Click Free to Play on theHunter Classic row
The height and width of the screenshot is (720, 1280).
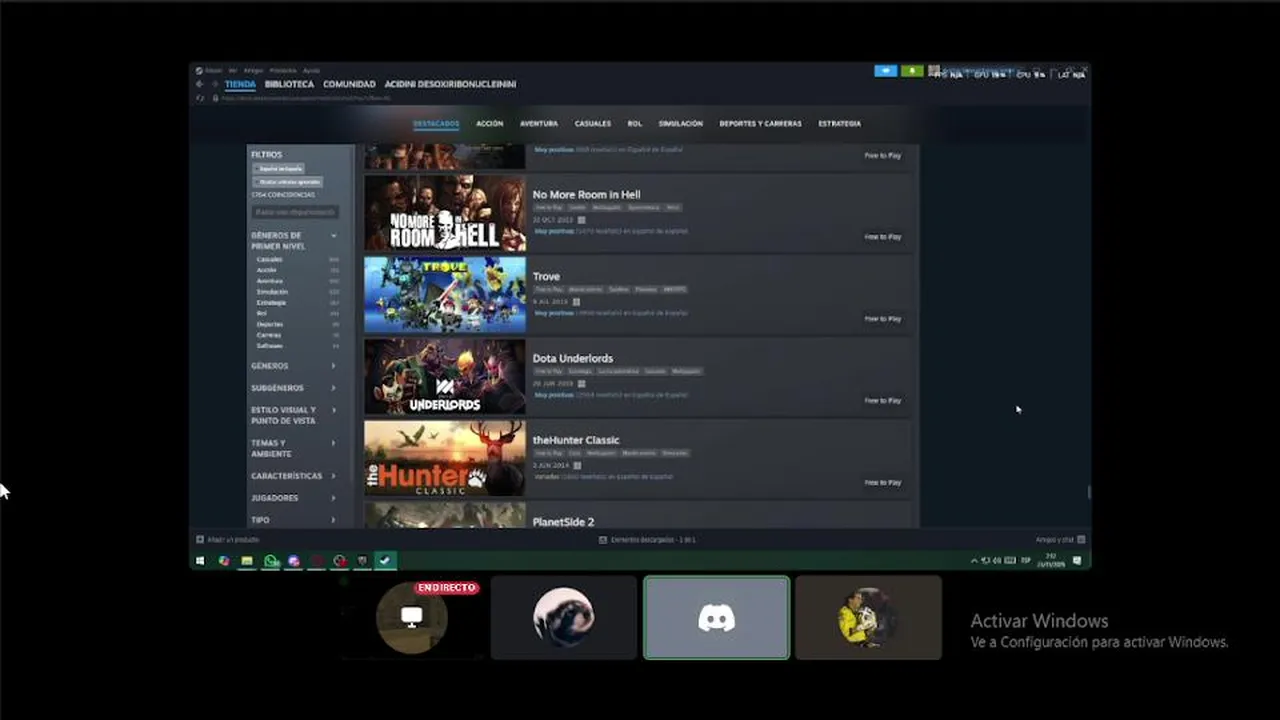tap(883, 483)
